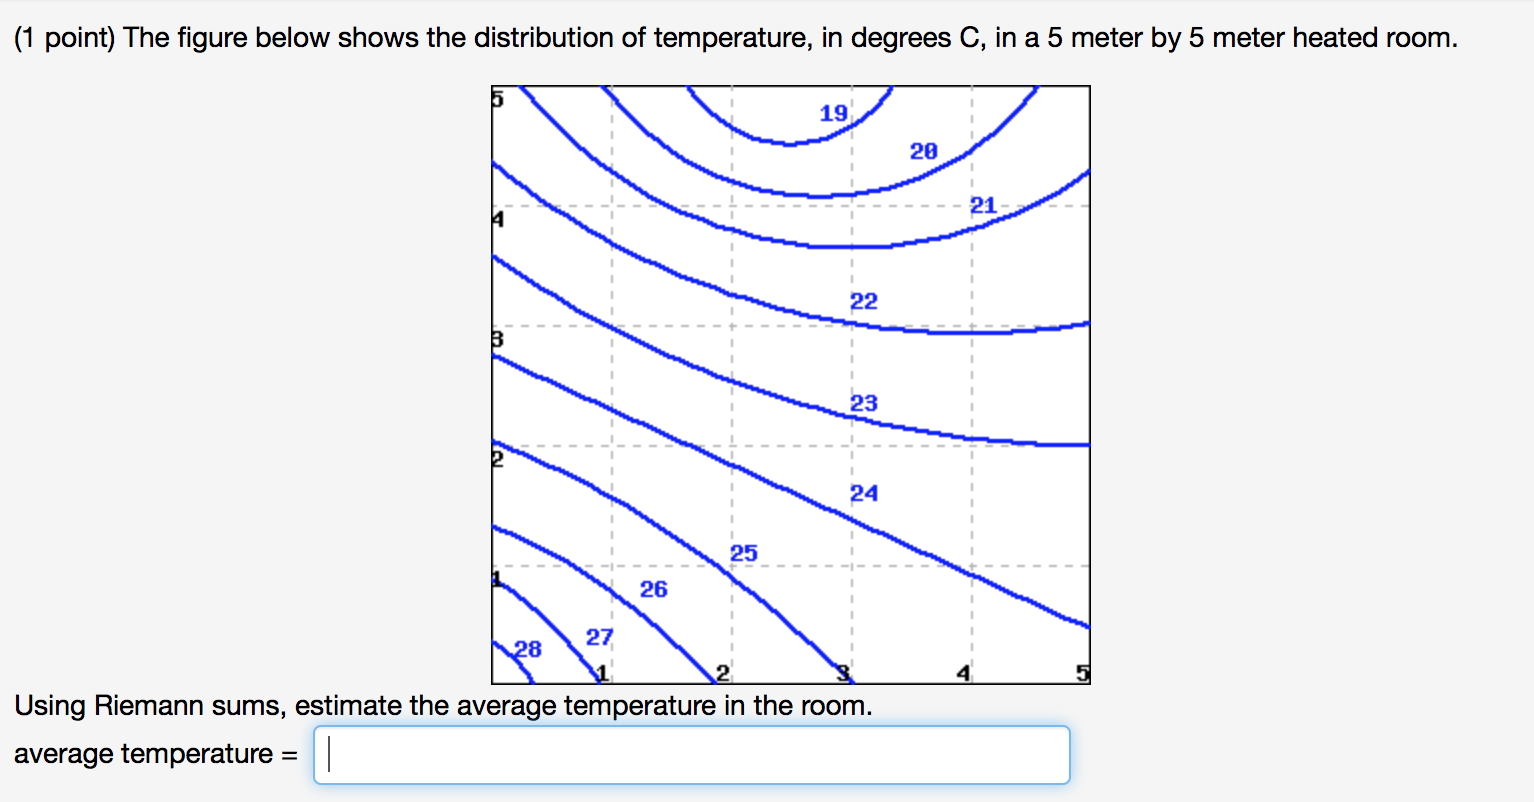Click the 21-degree contour label
Screen dimensions: 1534x802
pos(981,205)
